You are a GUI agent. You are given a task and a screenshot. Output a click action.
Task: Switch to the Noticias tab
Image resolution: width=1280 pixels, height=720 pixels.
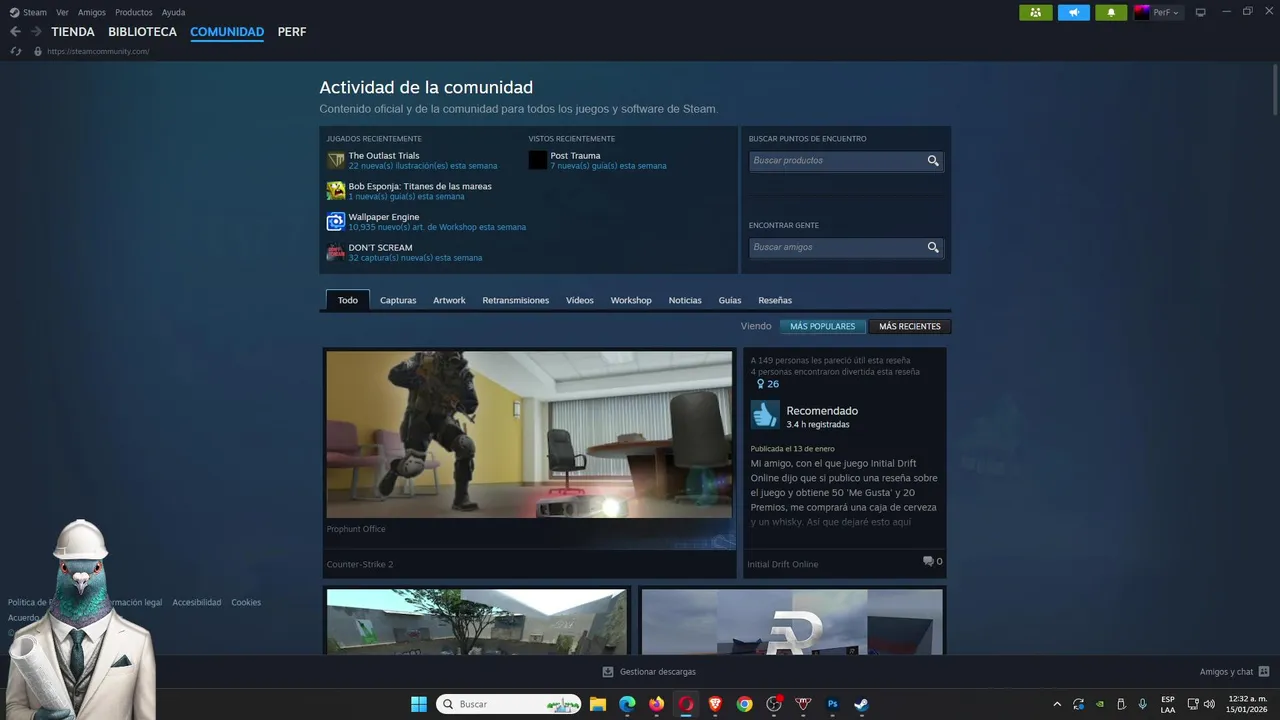tap(685, 300)
